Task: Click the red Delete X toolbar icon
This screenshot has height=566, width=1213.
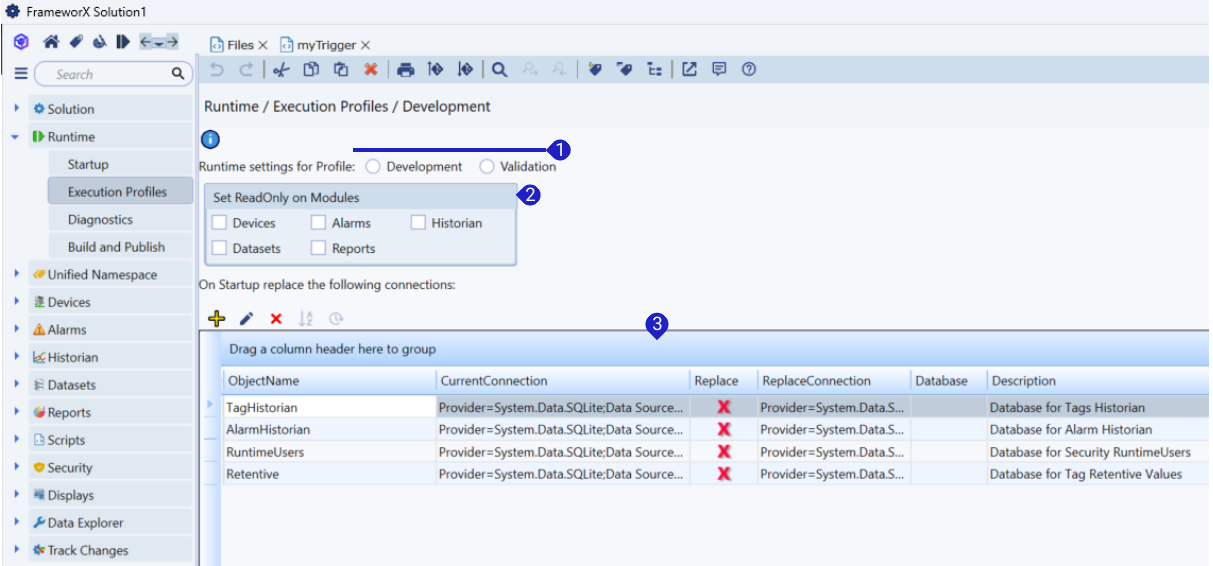Action: click(x=370, y=70)
